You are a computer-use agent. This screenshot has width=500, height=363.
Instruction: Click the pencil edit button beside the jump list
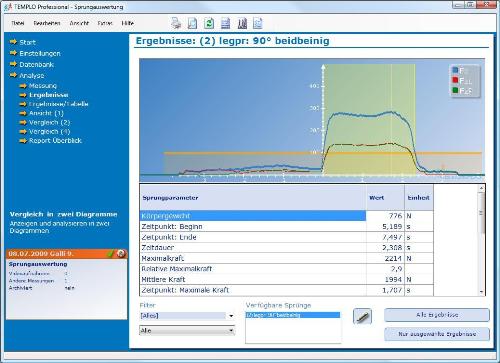pos(362,316)
